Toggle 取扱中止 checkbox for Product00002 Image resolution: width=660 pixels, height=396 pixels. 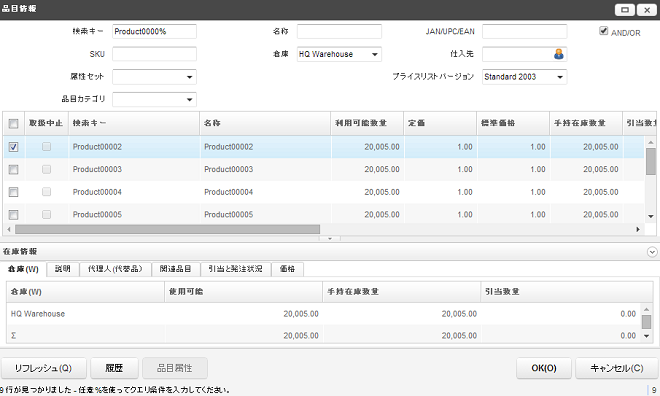coord(46,146)
